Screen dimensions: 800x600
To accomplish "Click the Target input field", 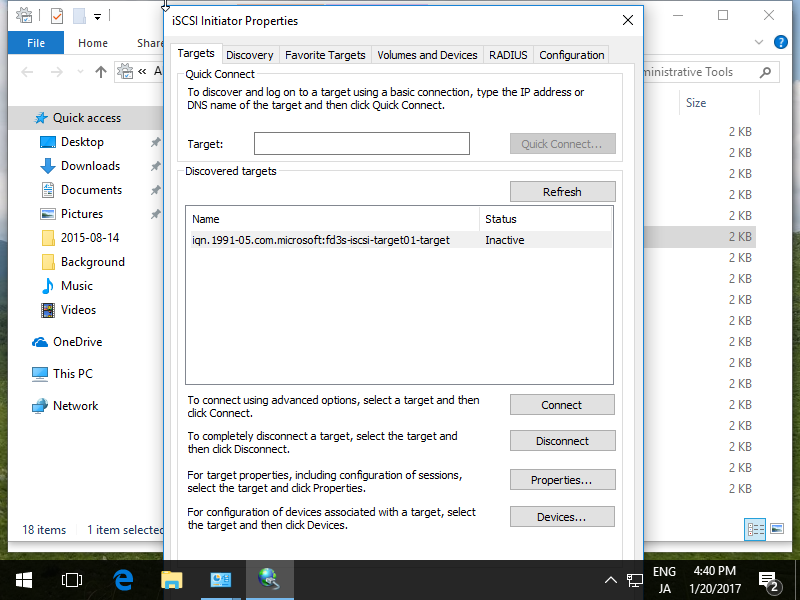I will (362, 143).
